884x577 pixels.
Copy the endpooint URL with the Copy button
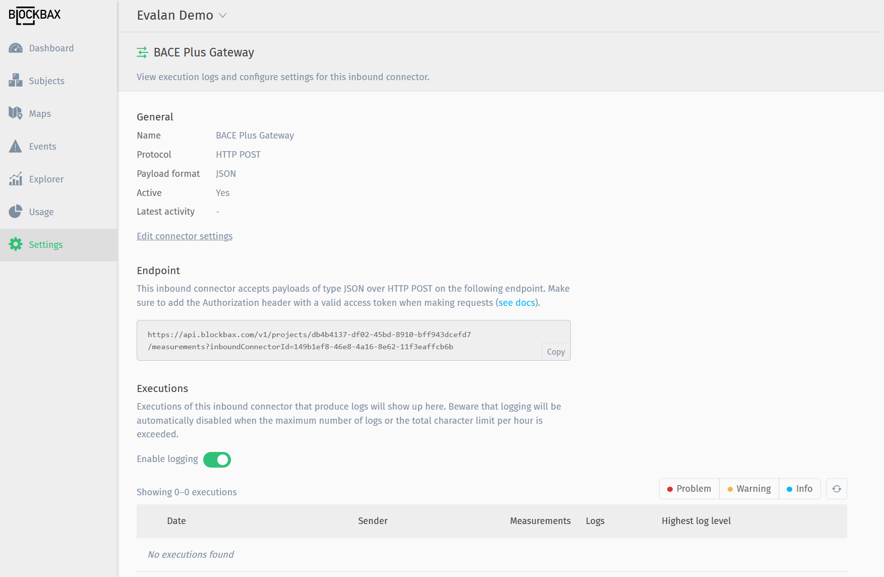tap(555, 351)
